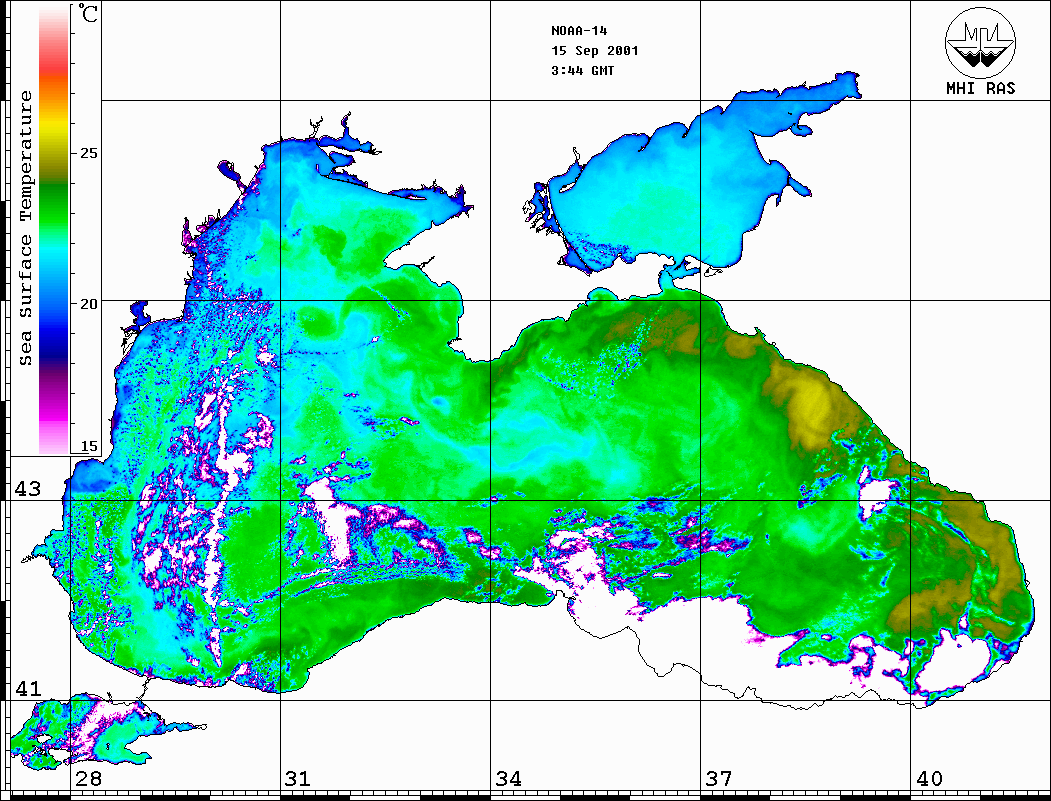Click the '15 Sep 2001' date text
The width and height of the screenshot is (1051, 801).
[x=595, y=51]
